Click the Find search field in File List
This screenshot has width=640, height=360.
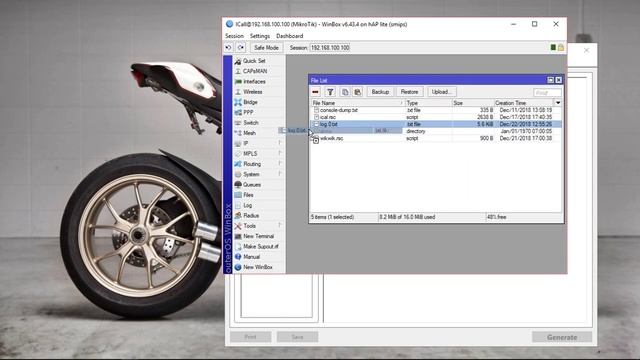pyautogui.click(x=547, y=93)
